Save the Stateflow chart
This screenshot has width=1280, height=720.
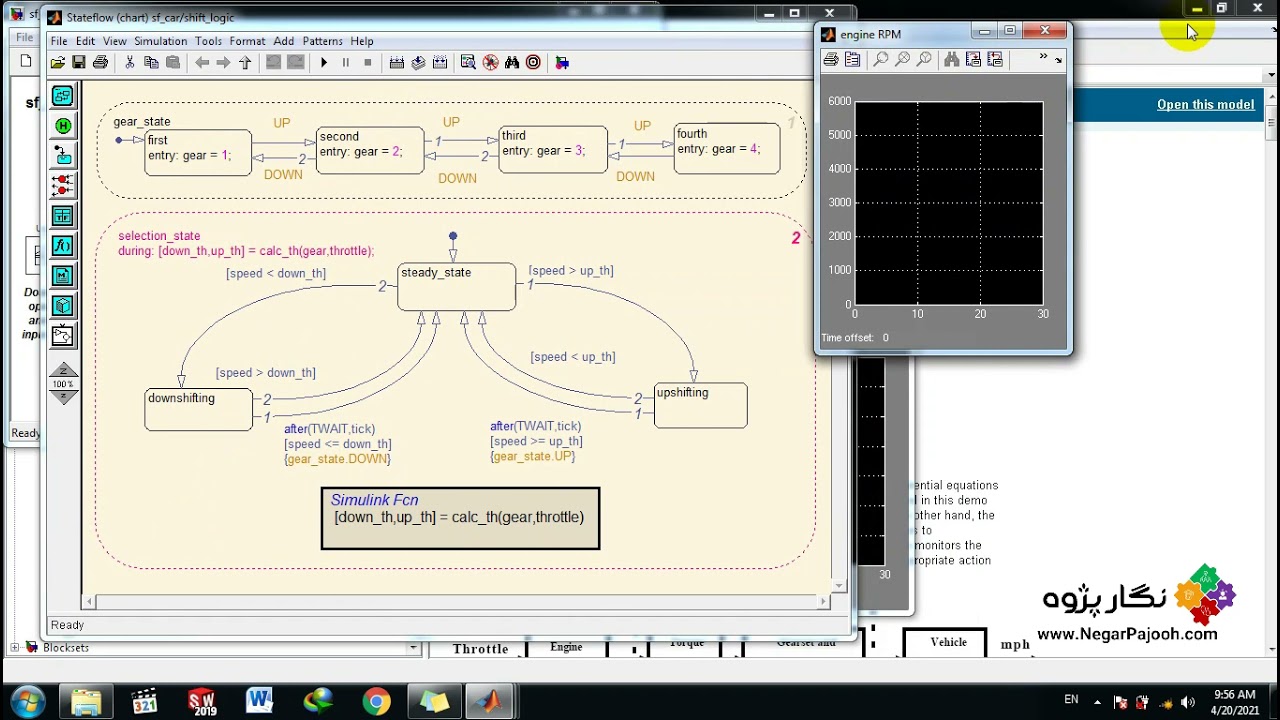pyautogui.click(x=79, y=62)
